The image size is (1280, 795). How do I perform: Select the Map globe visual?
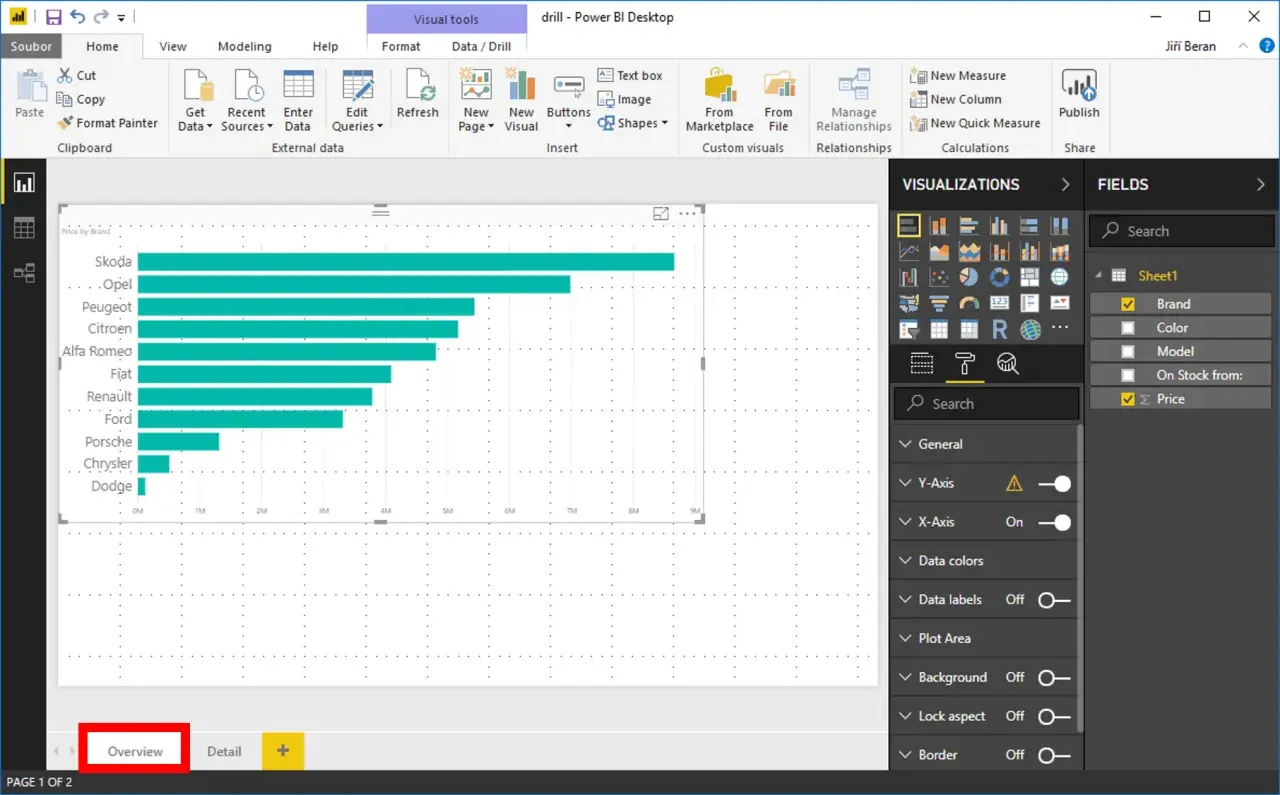pos(1060,277)
